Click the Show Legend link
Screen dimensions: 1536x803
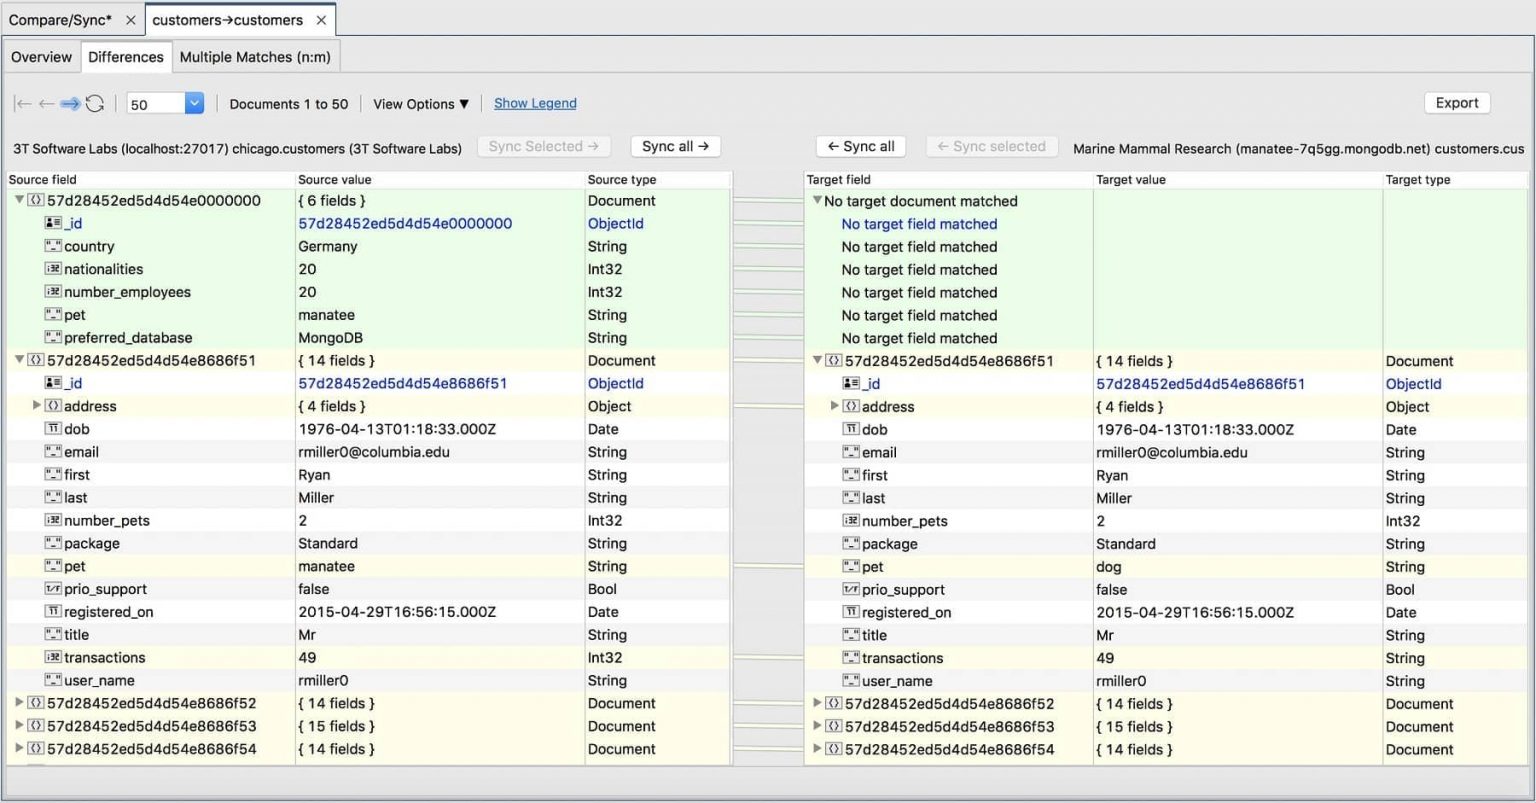pyautogui.click(x=535, y=103)
